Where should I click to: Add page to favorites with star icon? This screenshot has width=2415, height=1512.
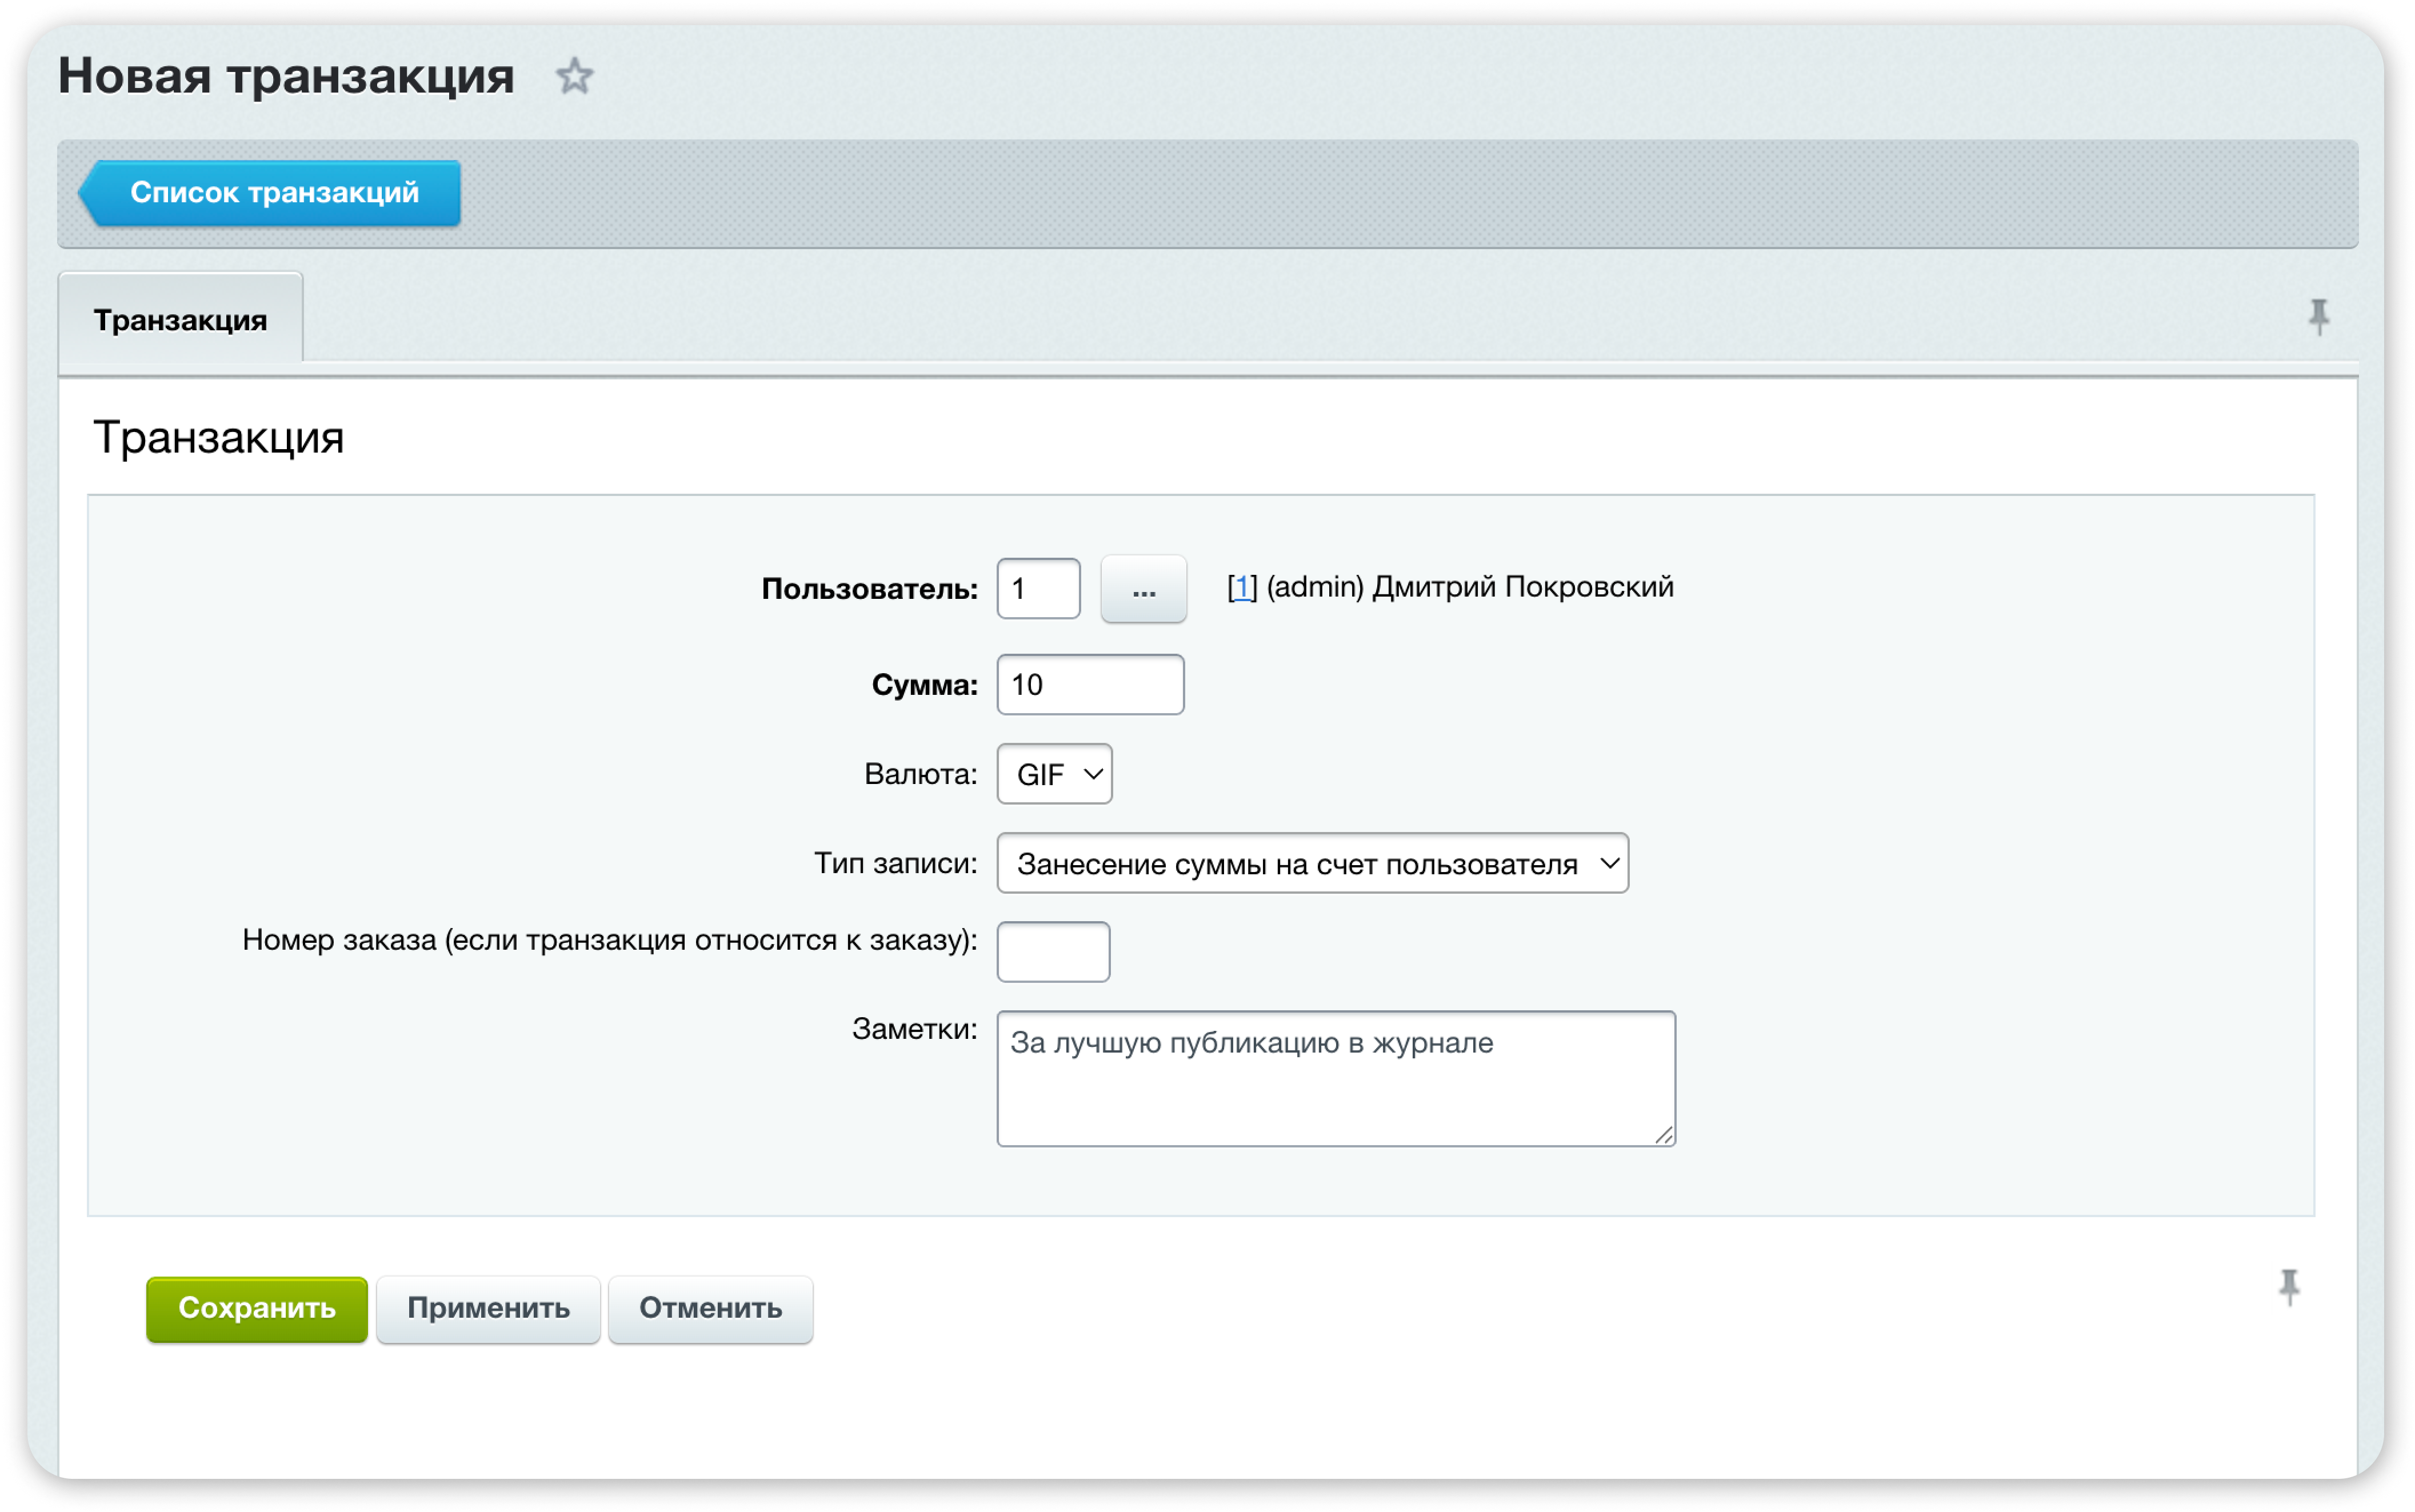click(x=574, y=77)
